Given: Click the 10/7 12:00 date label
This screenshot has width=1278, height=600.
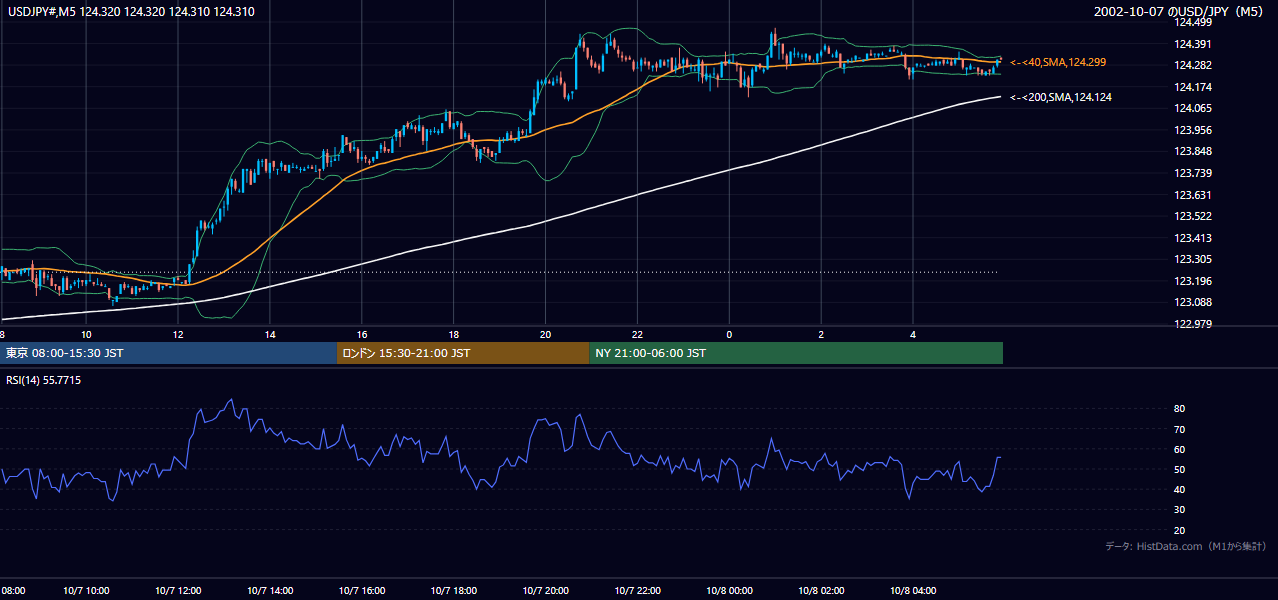Looking at the screenshot, I should point(179,590).
